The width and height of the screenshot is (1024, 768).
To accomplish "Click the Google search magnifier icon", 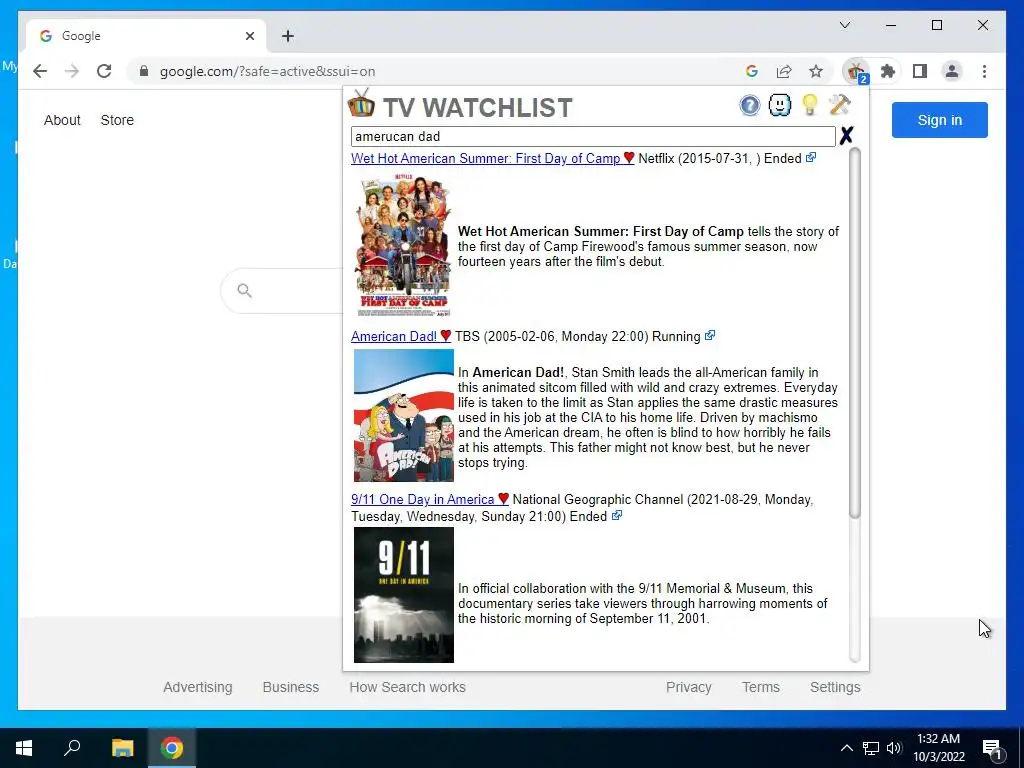I will (244, 291).
